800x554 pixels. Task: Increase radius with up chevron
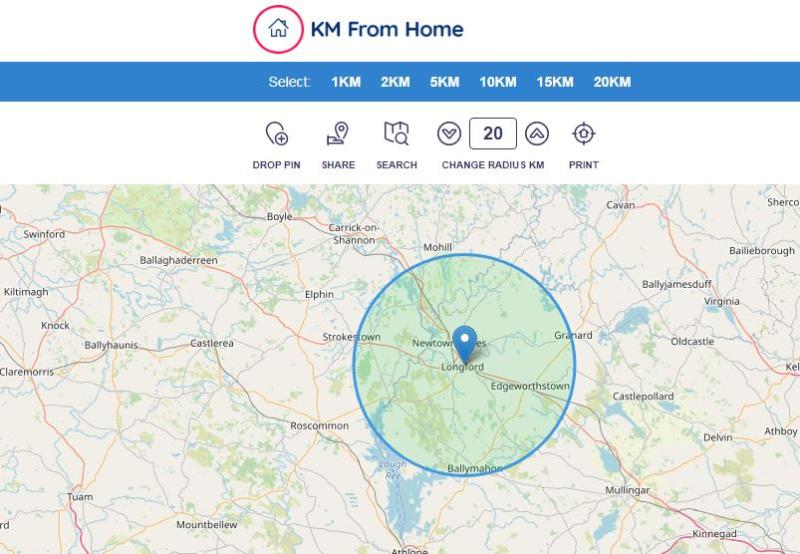537,134
